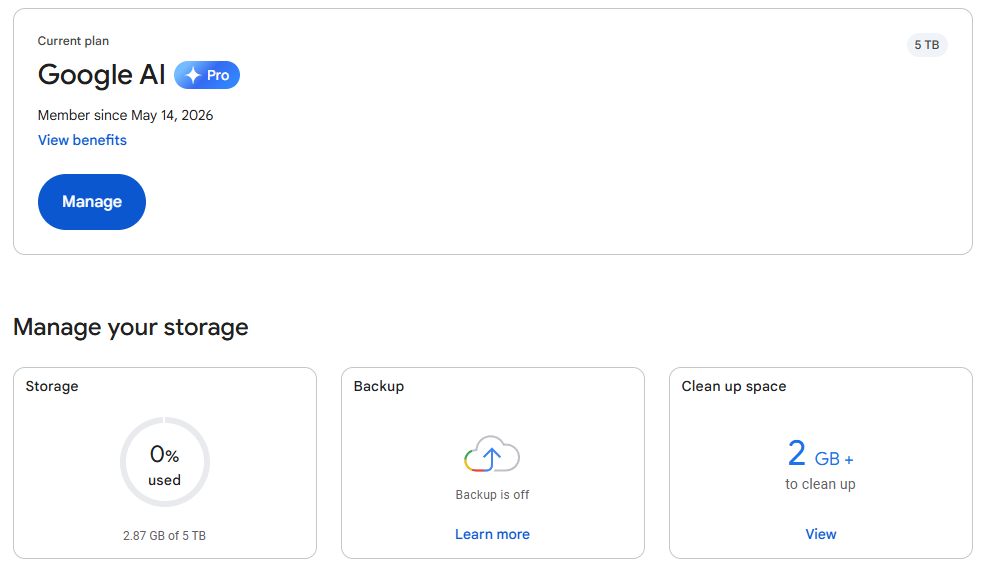Click the '2.87 GB of 5 TB' text

pos(164,536)
